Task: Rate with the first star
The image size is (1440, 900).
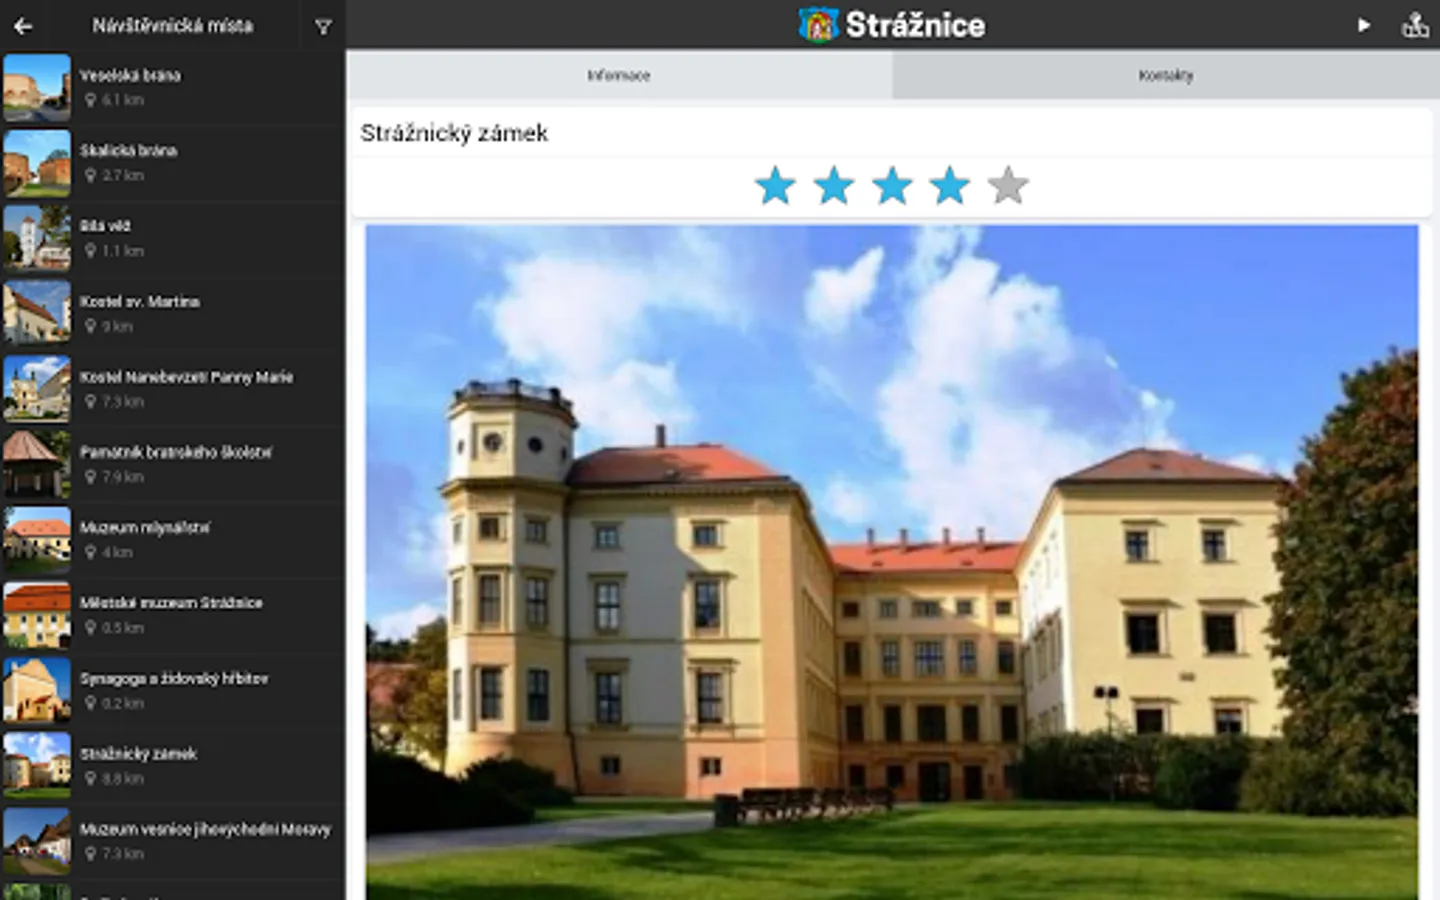Action: click(775, 186)
